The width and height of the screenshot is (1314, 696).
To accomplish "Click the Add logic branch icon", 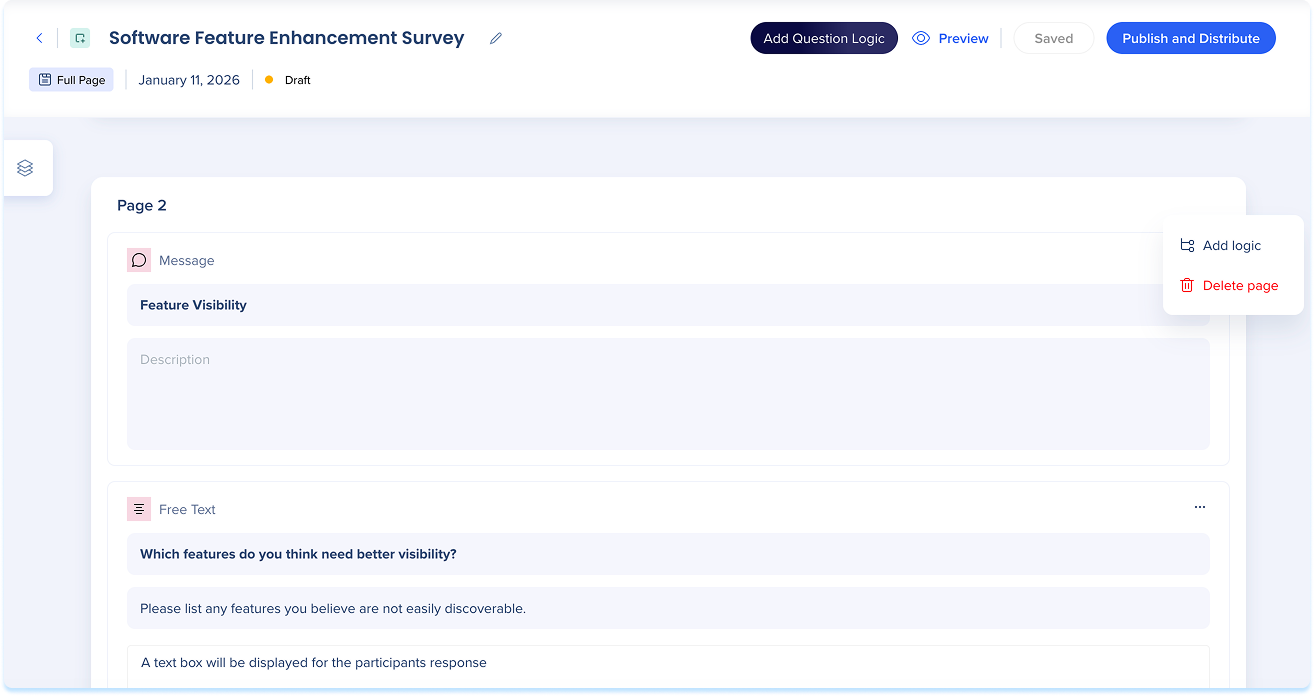I will tap(1187, 245).
